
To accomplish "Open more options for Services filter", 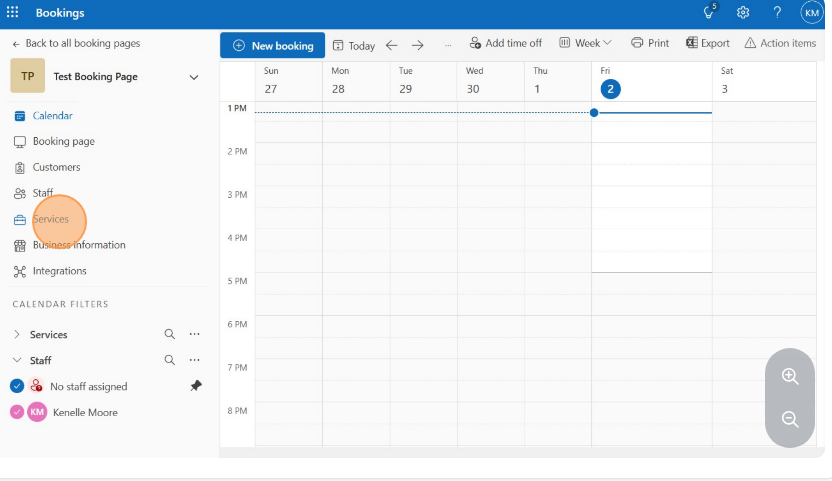I will coord(195,334).
